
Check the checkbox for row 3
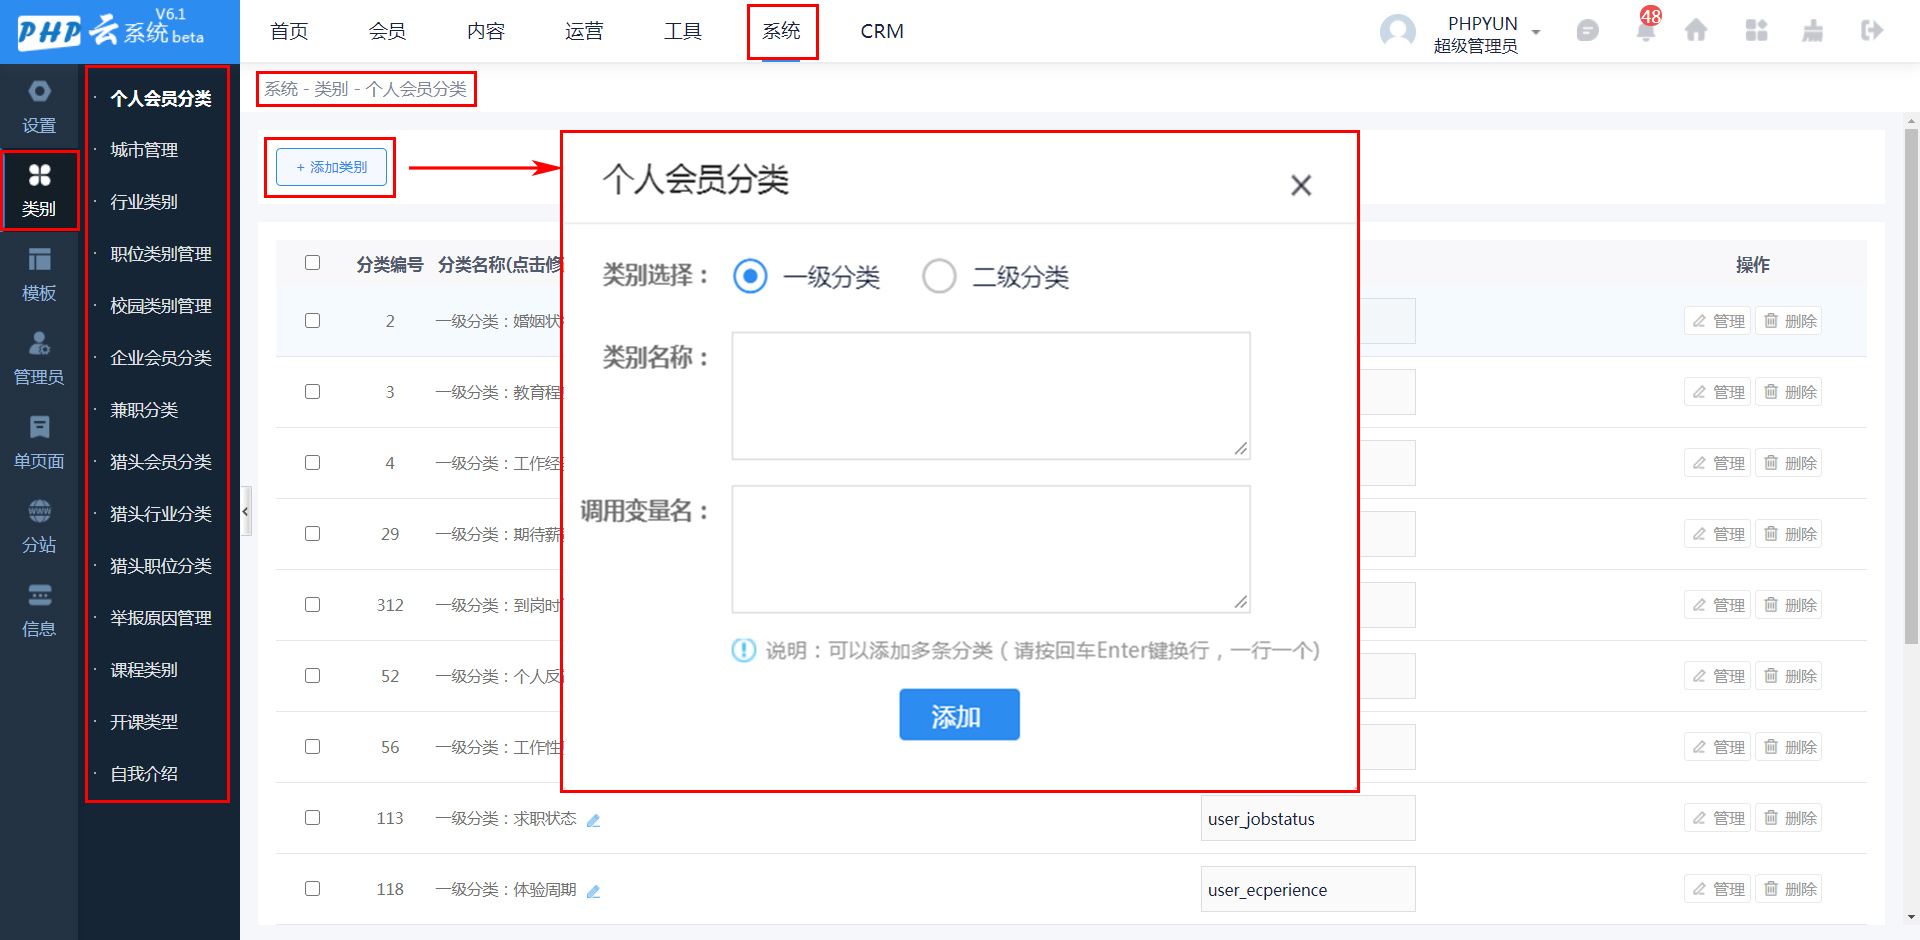(312, 392)
